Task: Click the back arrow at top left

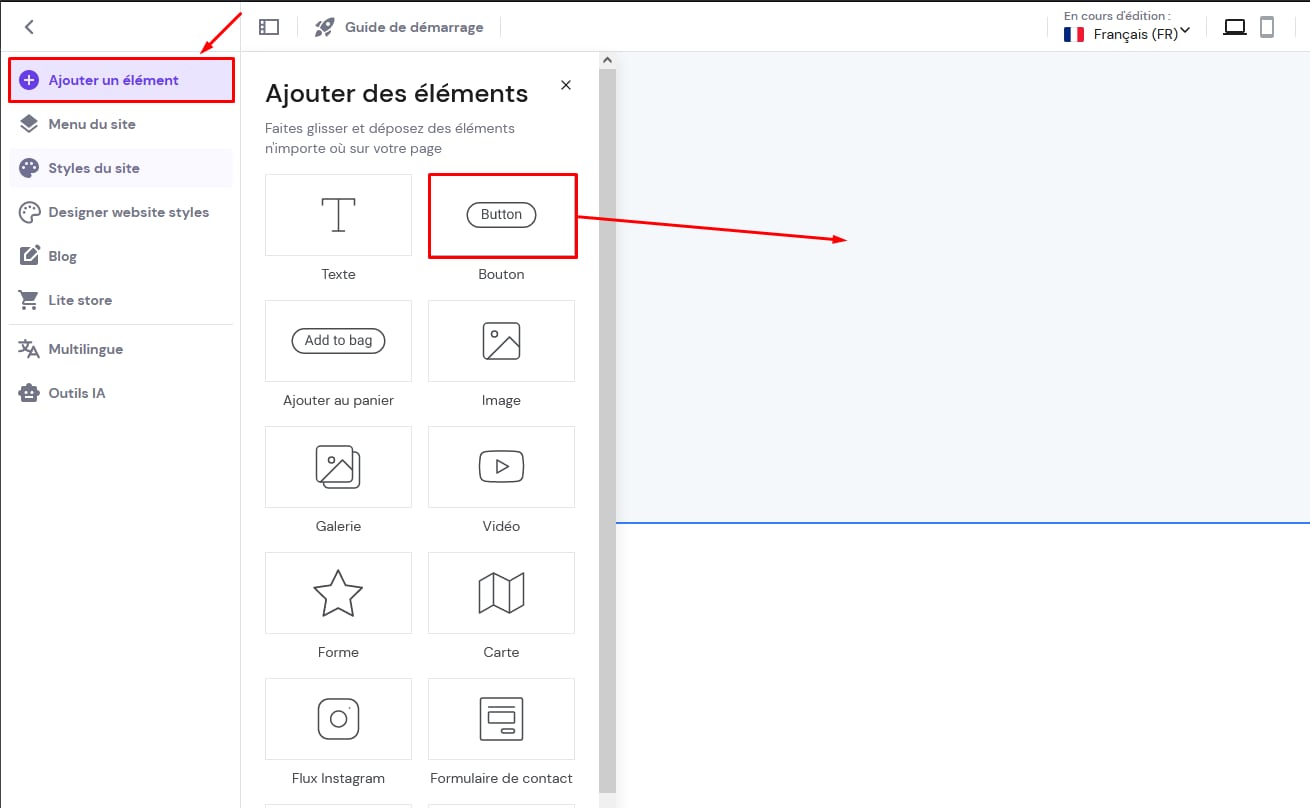Action: pos(29,27)
